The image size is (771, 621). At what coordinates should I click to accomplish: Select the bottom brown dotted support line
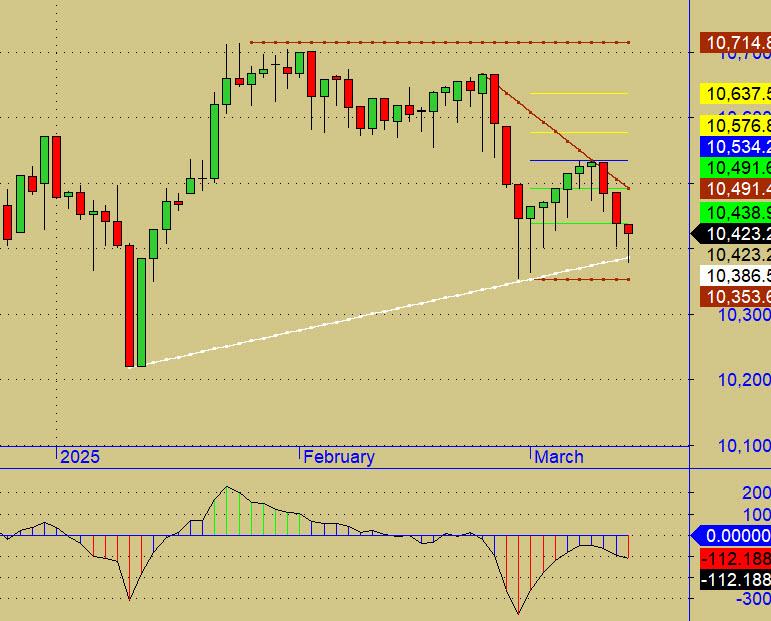click(x=582, y=280)
